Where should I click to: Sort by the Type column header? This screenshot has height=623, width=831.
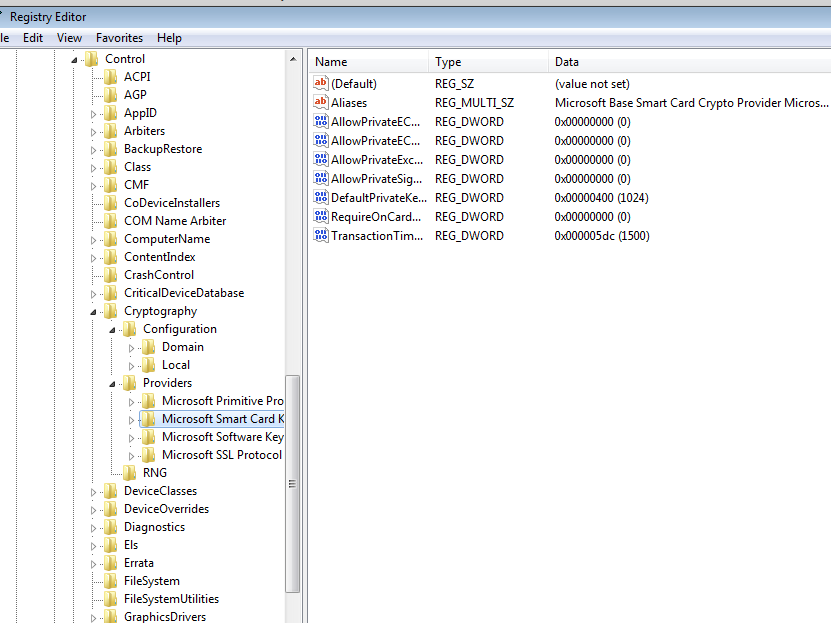coord(488,62)
